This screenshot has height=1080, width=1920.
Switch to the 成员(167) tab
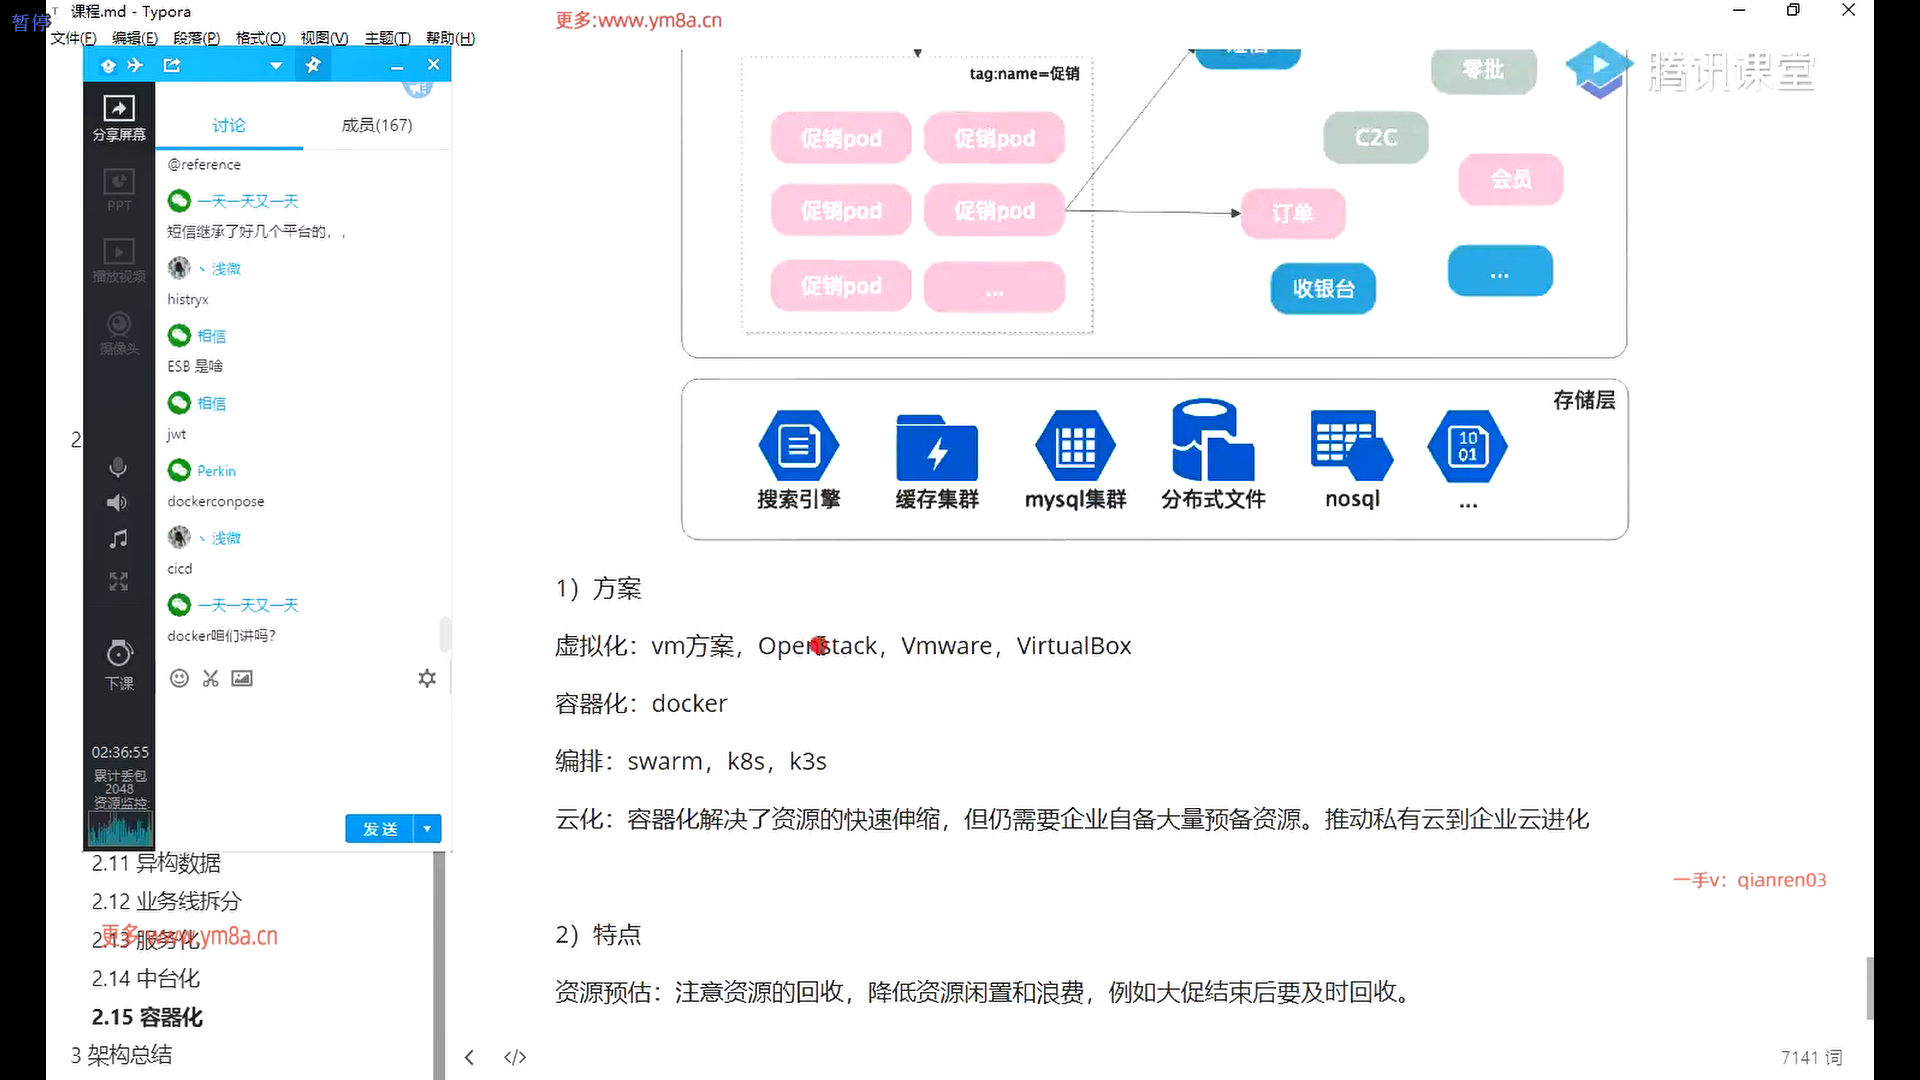tap(376, 125)
